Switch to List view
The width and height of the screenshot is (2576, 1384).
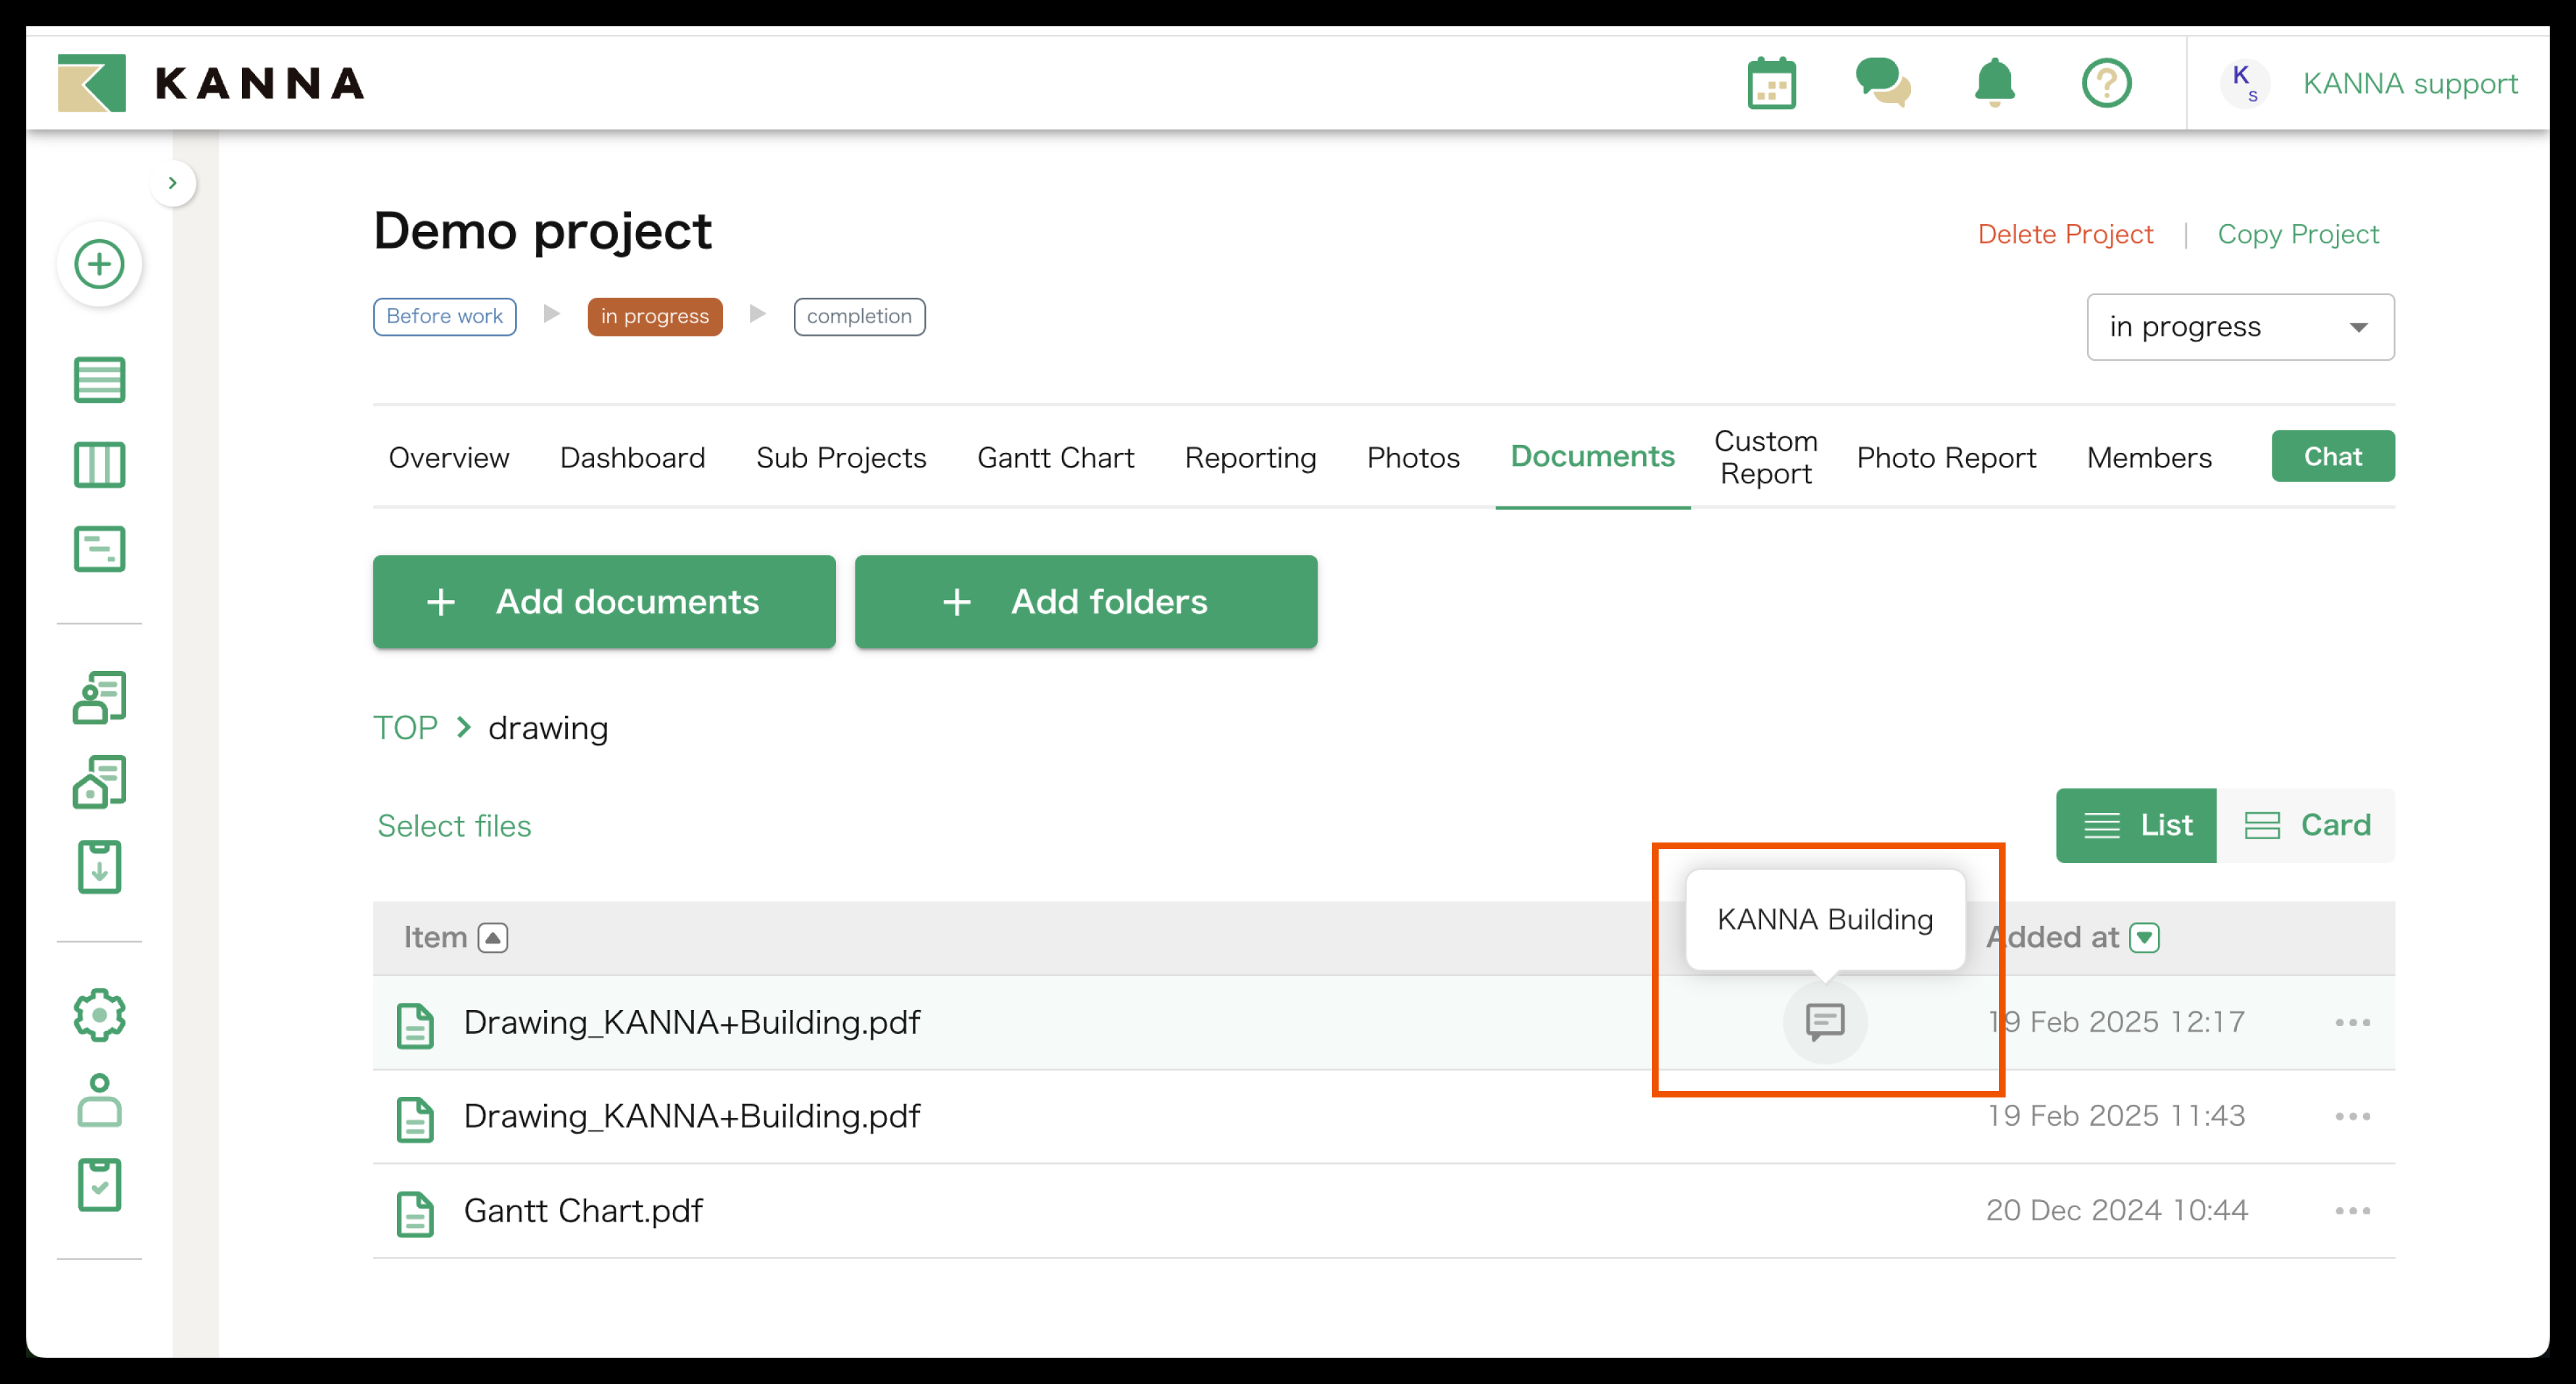point(2136,825)
